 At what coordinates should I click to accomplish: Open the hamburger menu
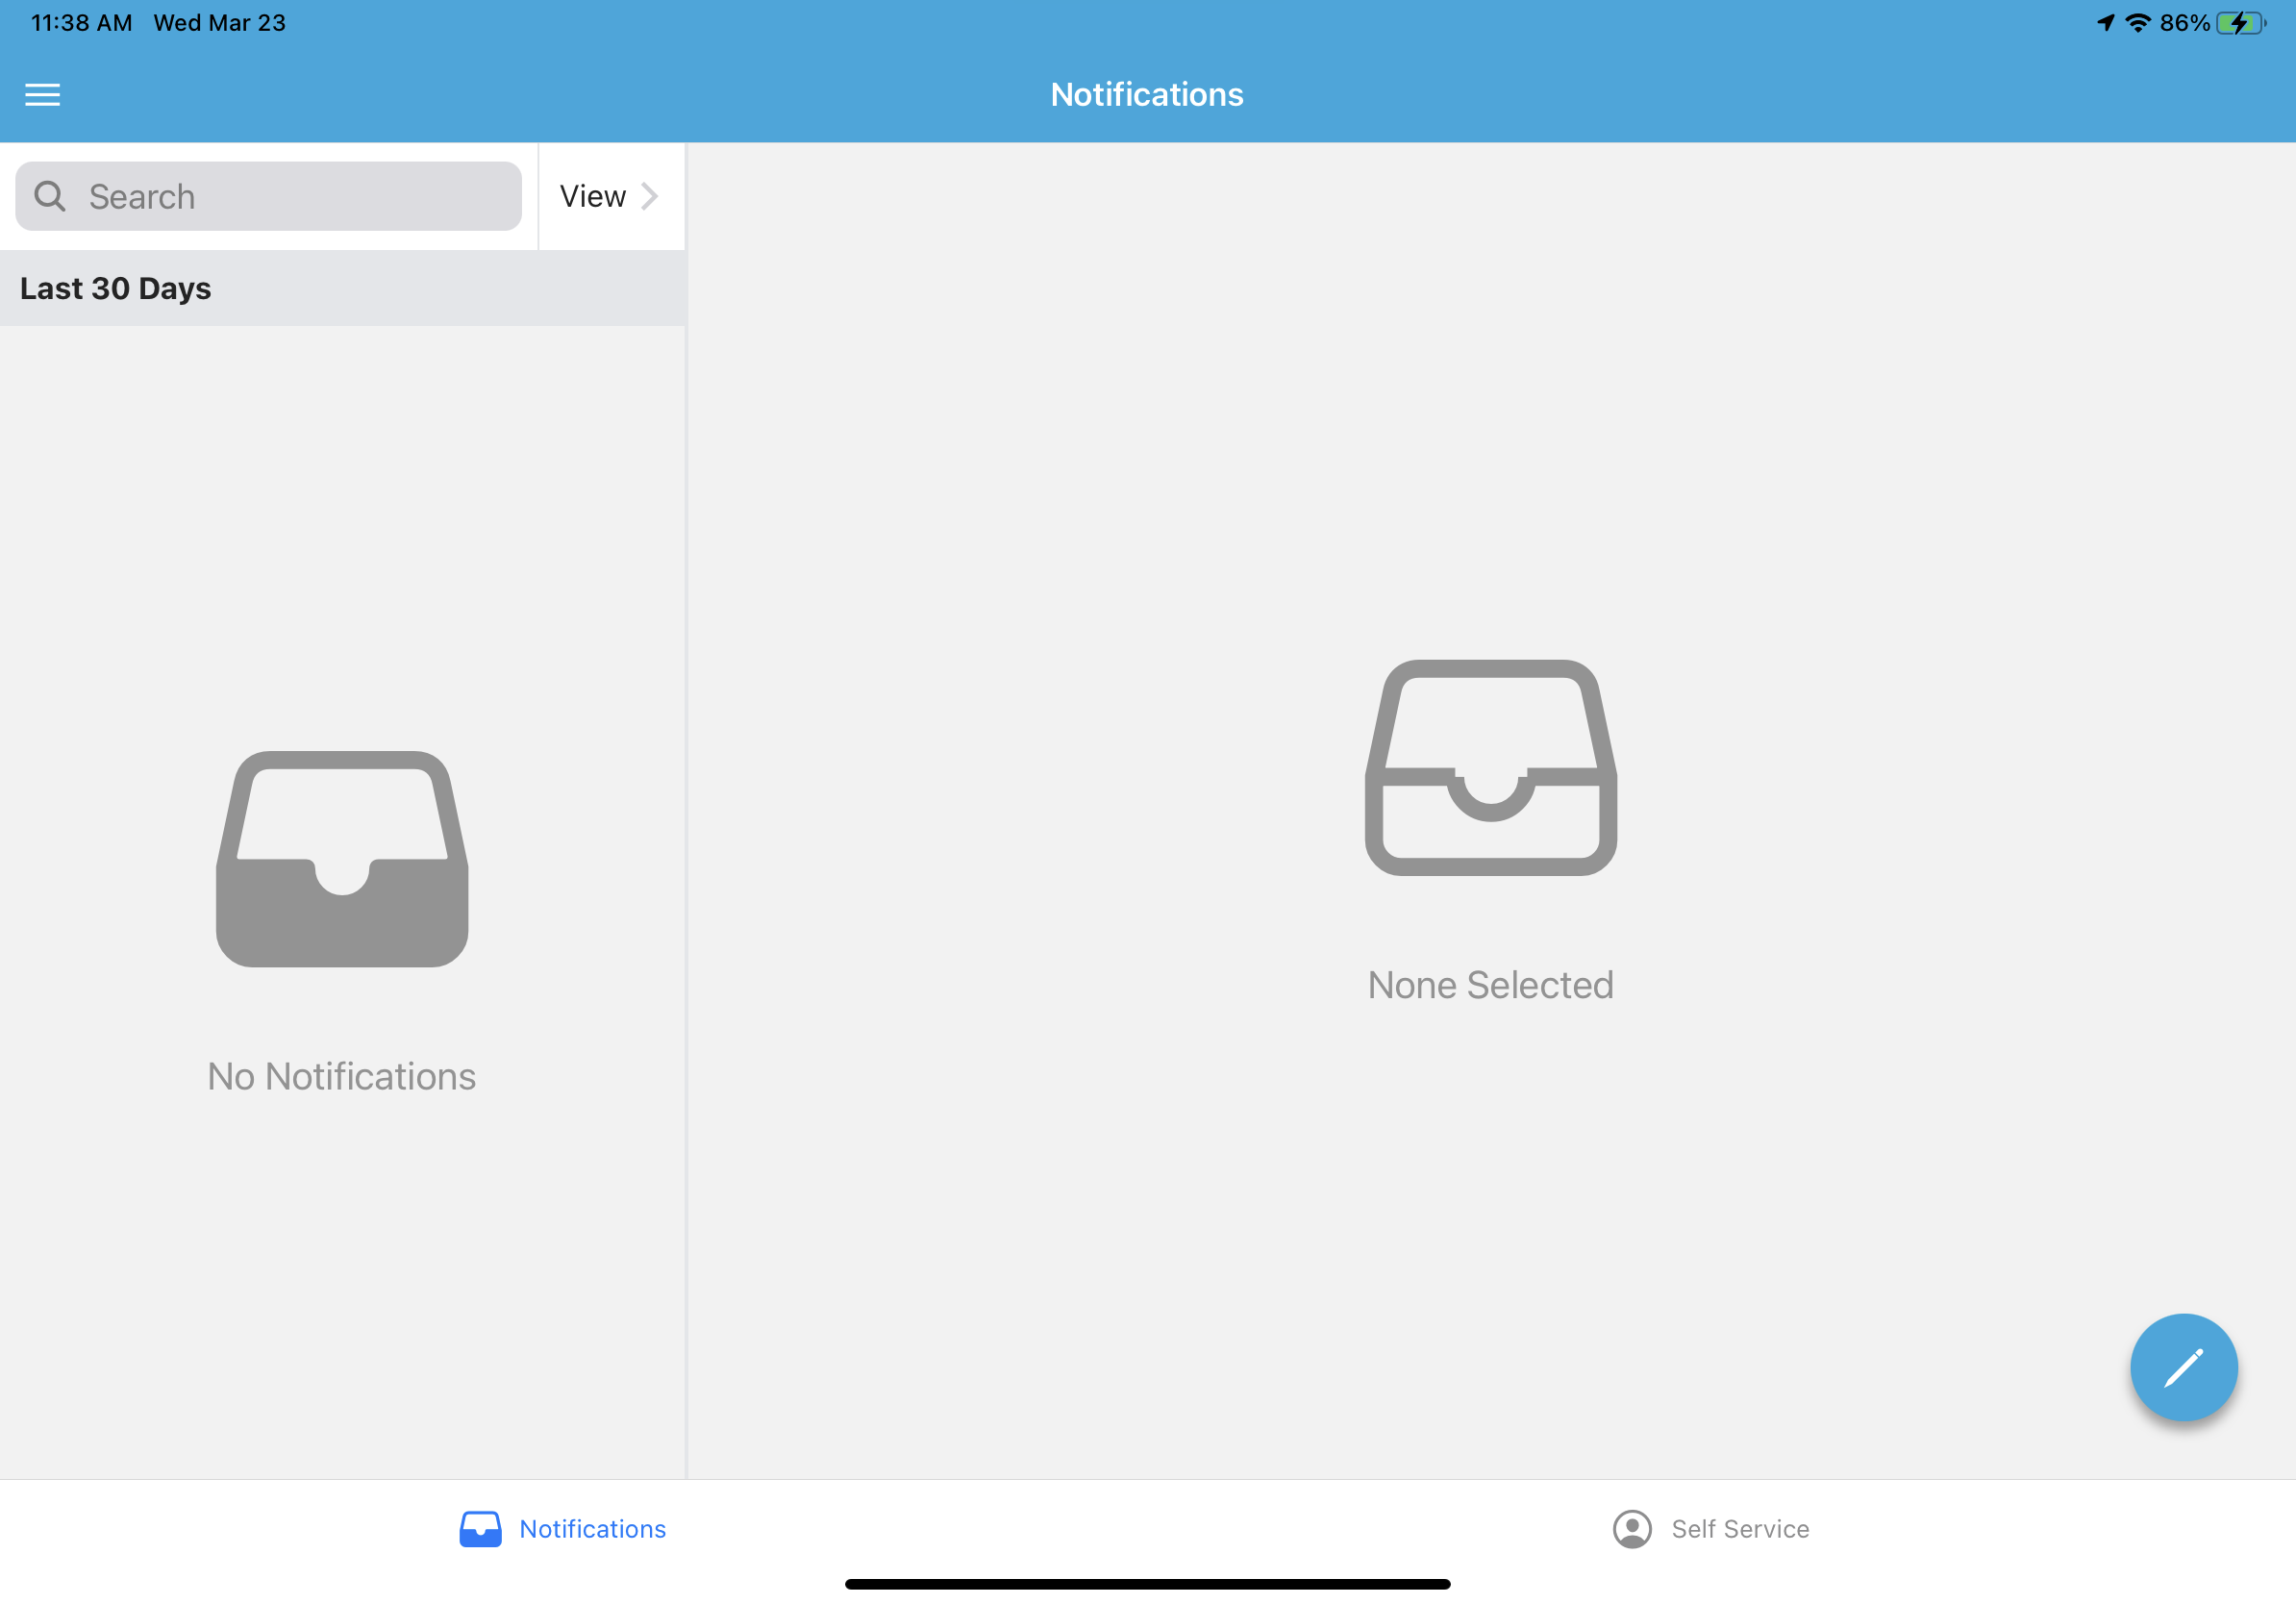pos(42,95)
